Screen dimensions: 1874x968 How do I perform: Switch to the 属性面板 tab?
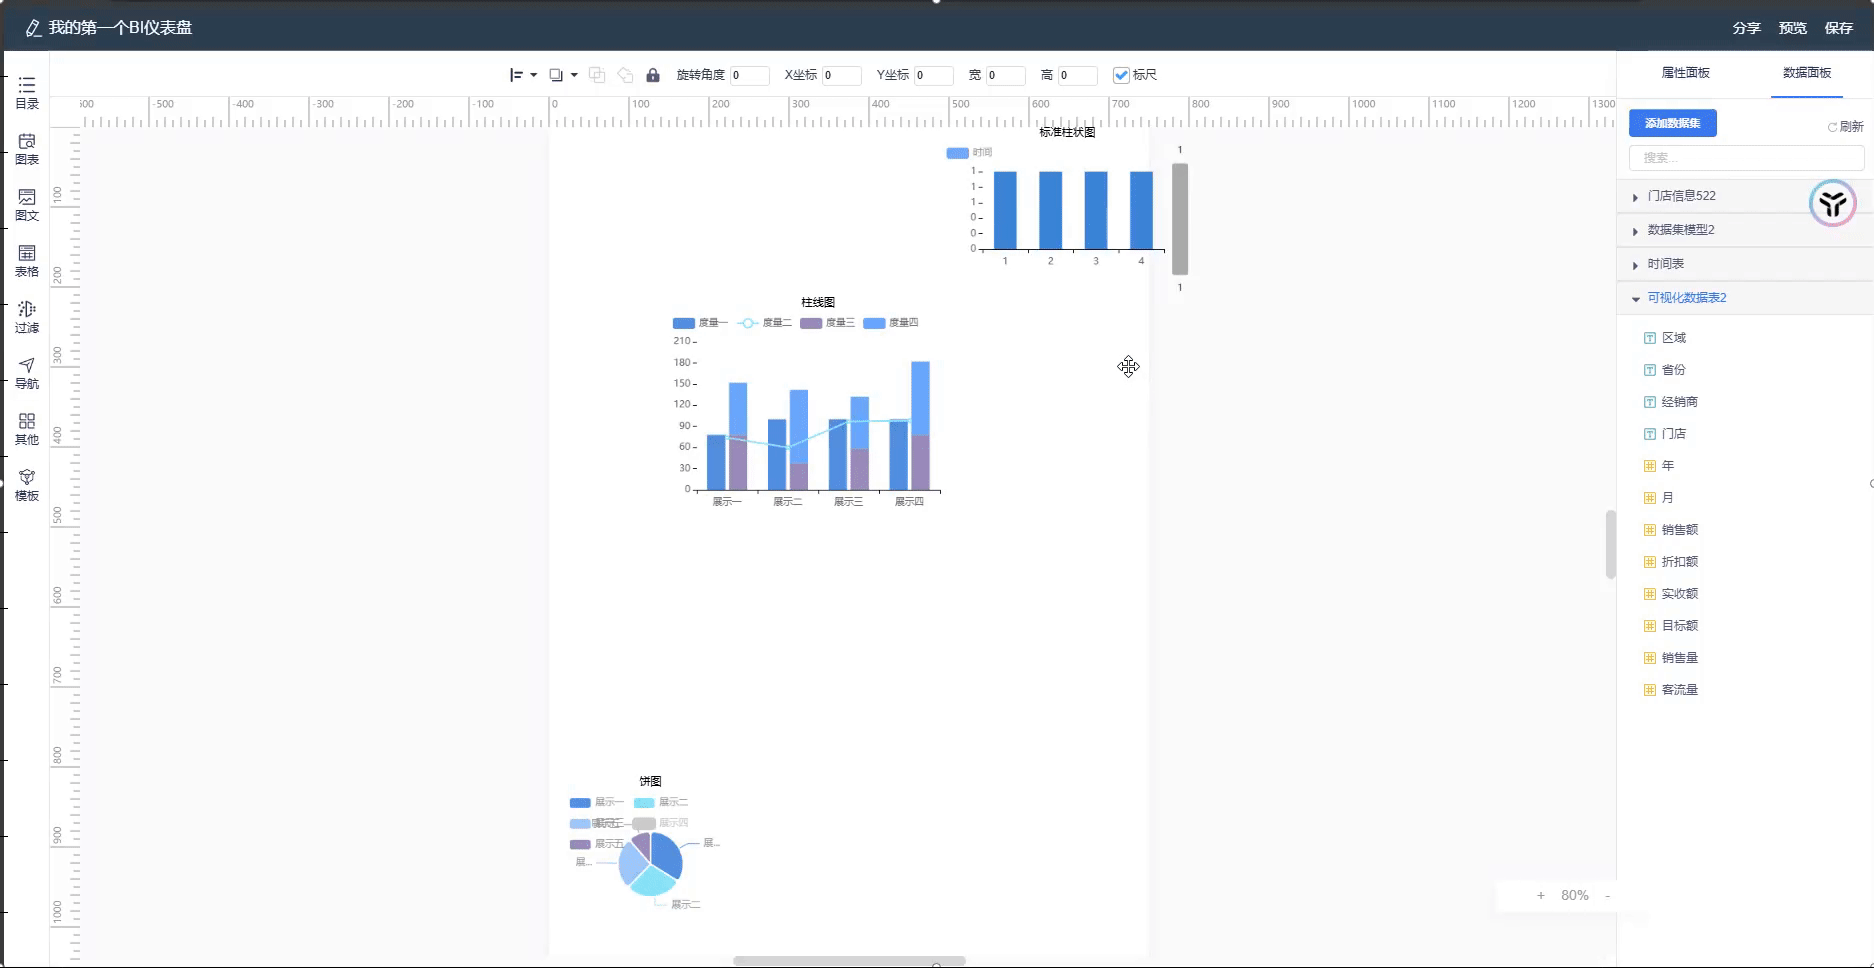(1685, 73)
